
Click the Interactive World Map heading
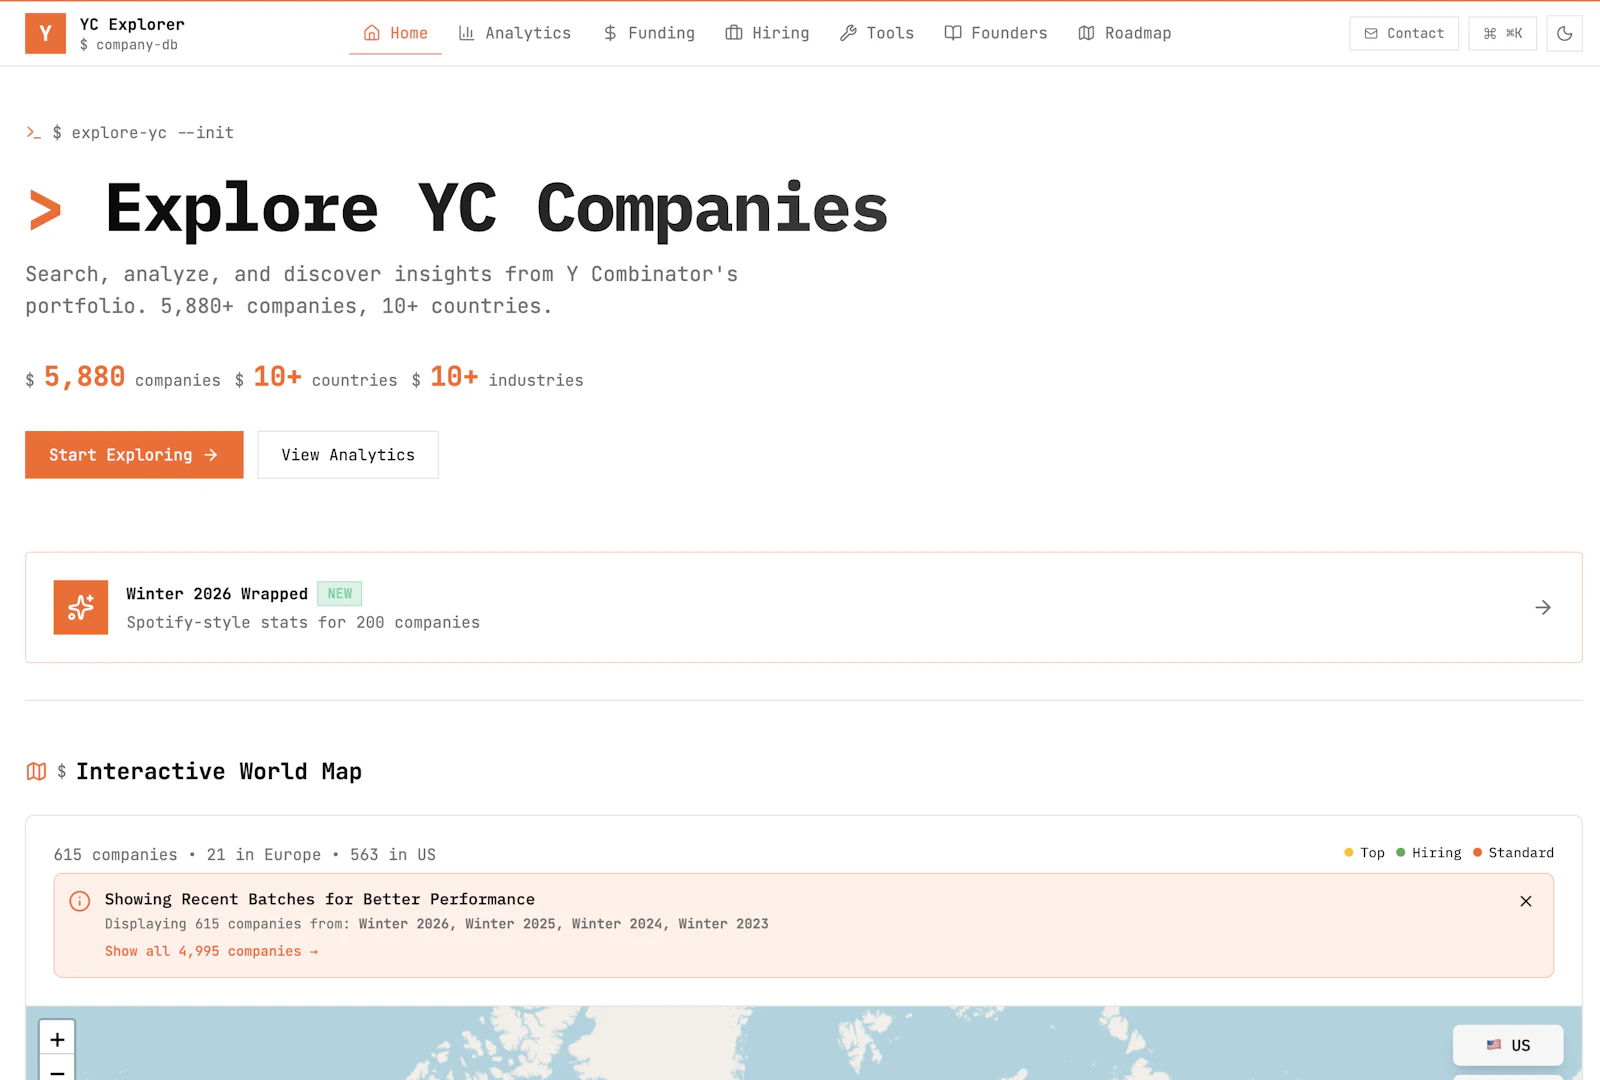click(x=219, y=771)
